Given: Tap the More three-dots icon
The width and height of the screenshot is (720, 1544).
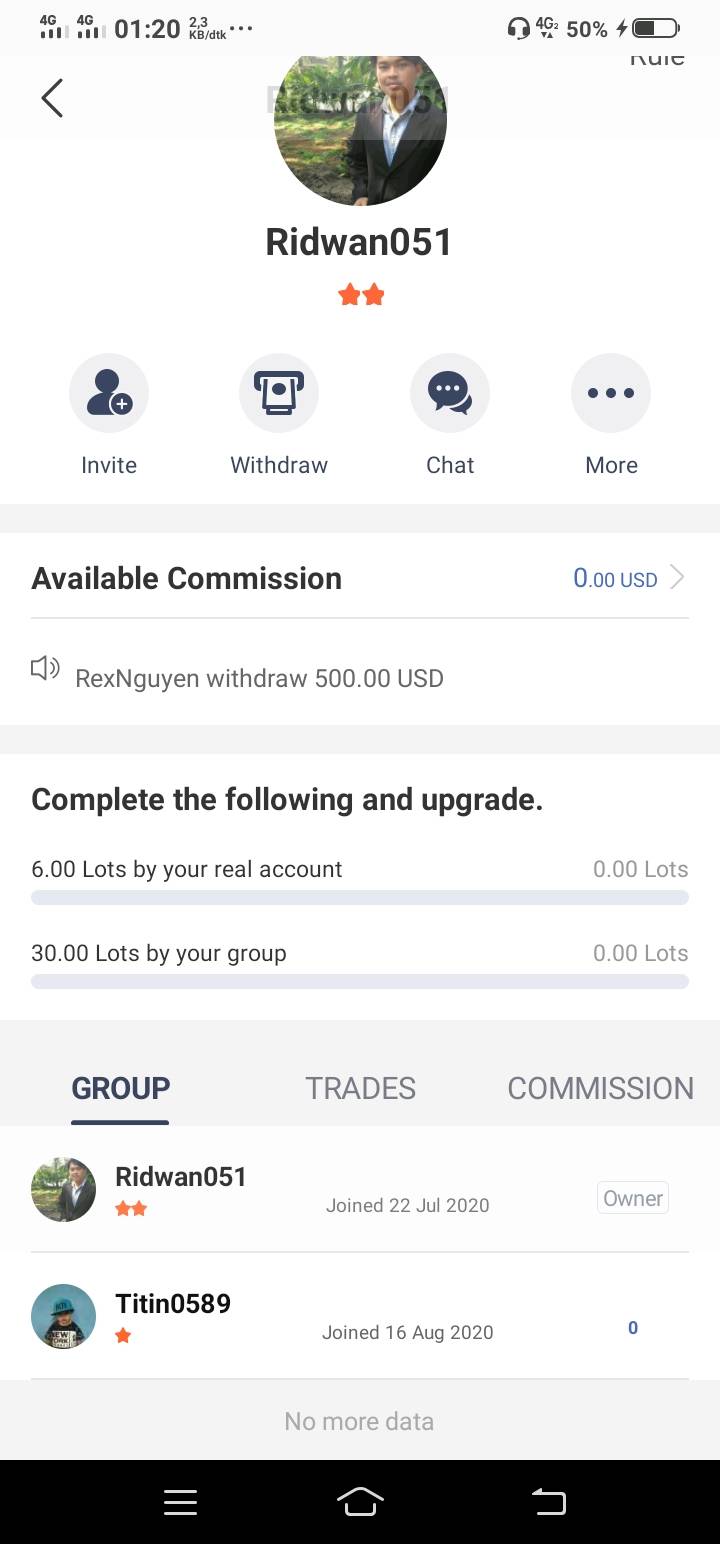Looking at the screenshot, I should (x=611, y=393).
